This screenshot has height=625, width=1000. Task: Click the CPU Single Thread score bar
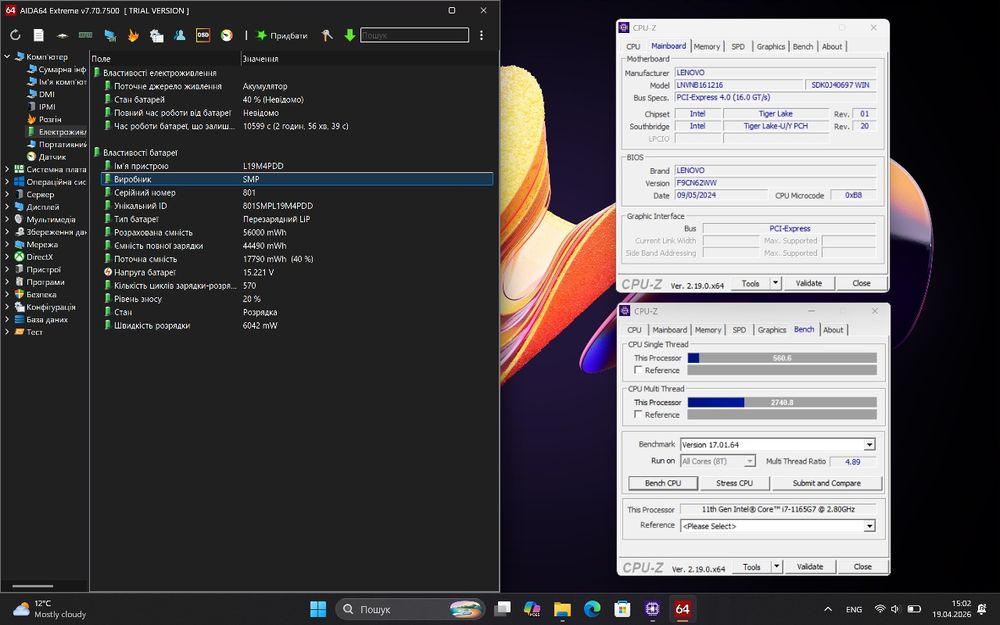782,358
